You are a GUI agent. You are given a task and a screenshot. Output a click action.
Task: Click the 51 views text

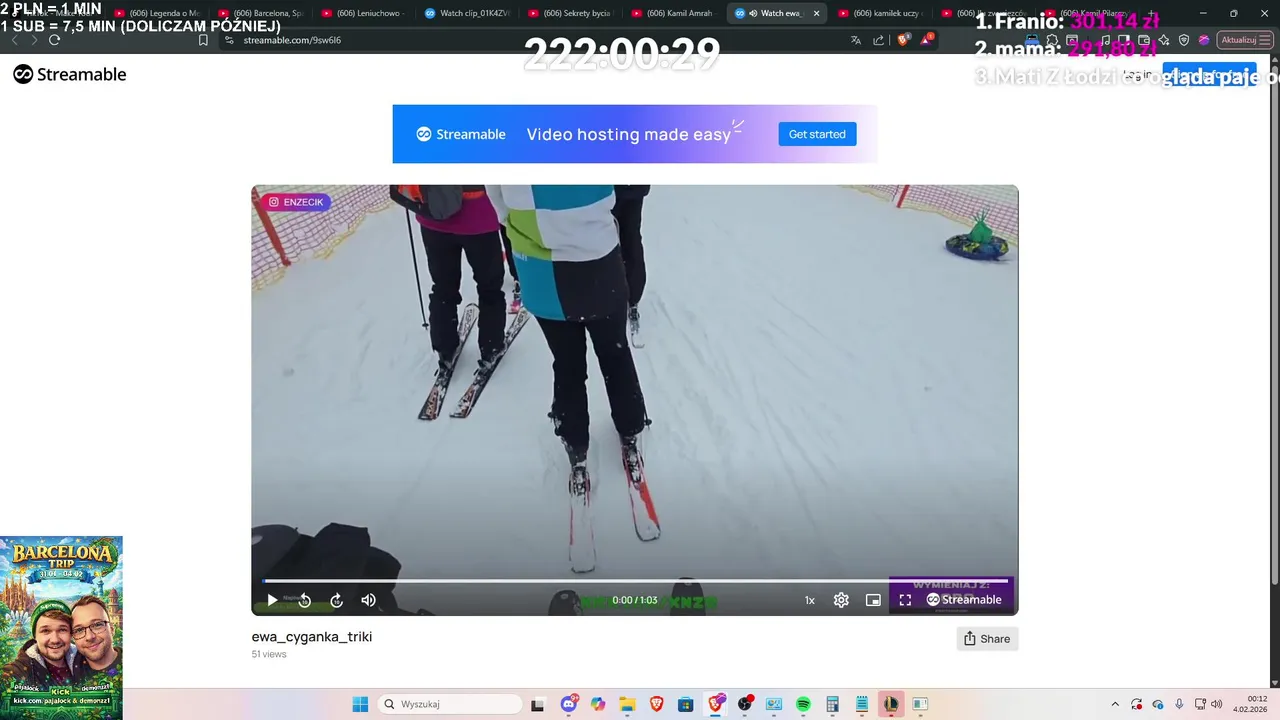coord(269,654)
